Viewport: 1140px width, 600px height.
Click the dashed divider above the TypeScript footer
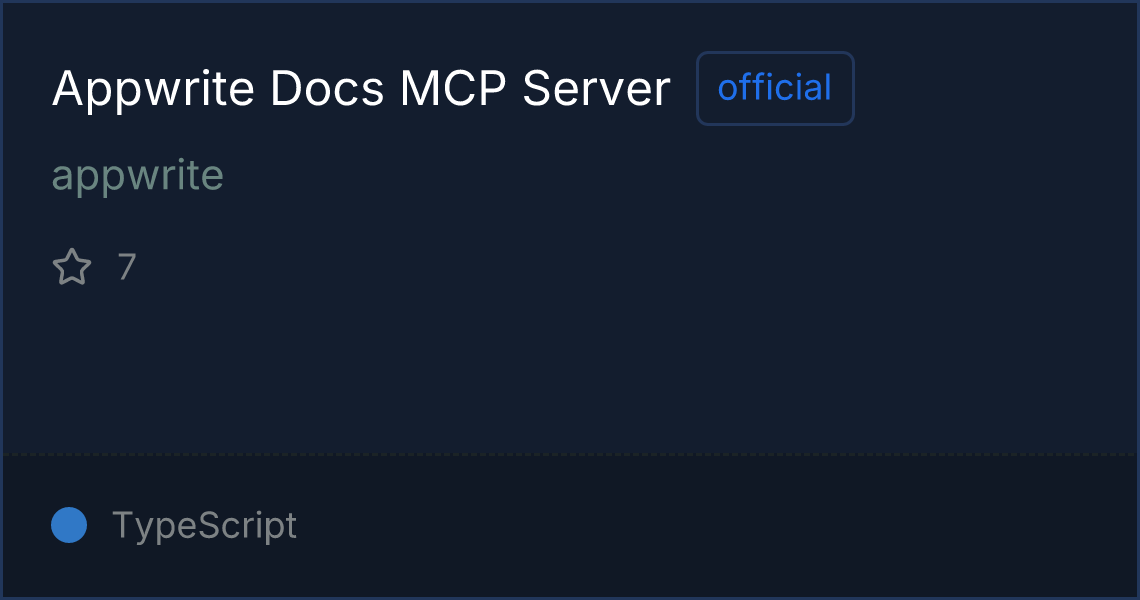pyautogui.click(x=569, y=455)
